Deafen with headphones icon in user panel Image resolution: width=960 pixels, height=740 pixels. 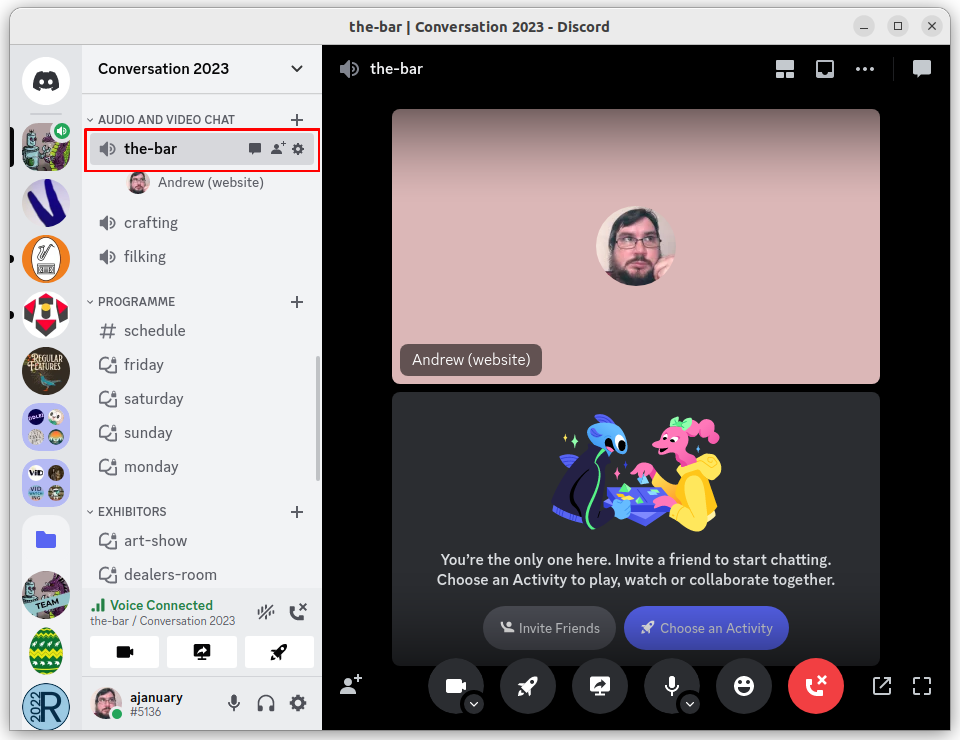(266, 703)
